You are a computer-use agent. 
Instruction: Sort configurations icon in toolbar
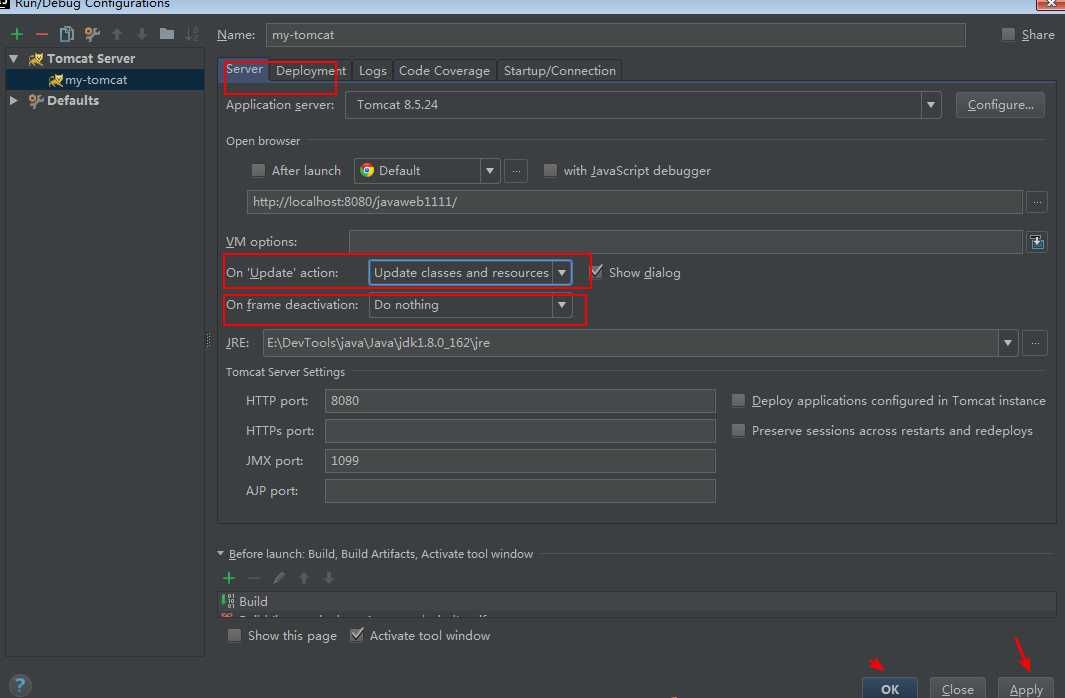192,34
